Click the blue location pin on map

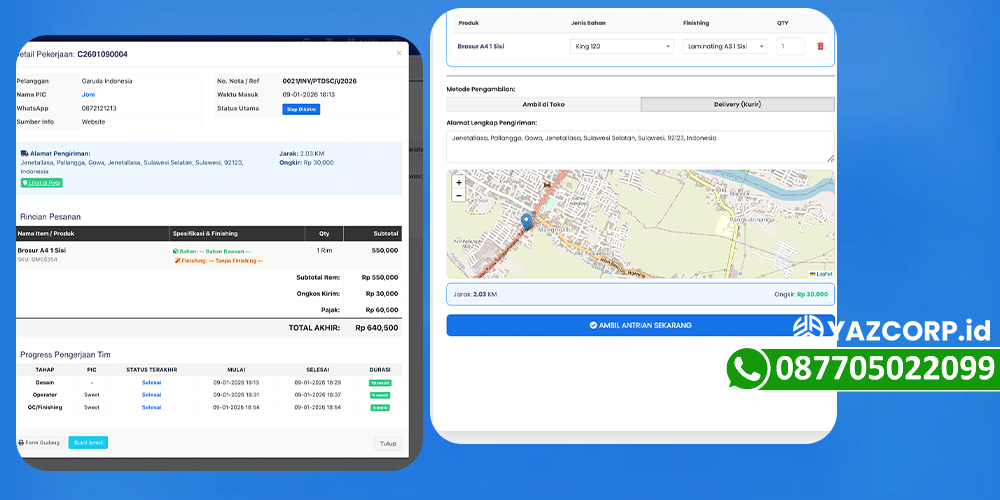click(x=527, y=222)
